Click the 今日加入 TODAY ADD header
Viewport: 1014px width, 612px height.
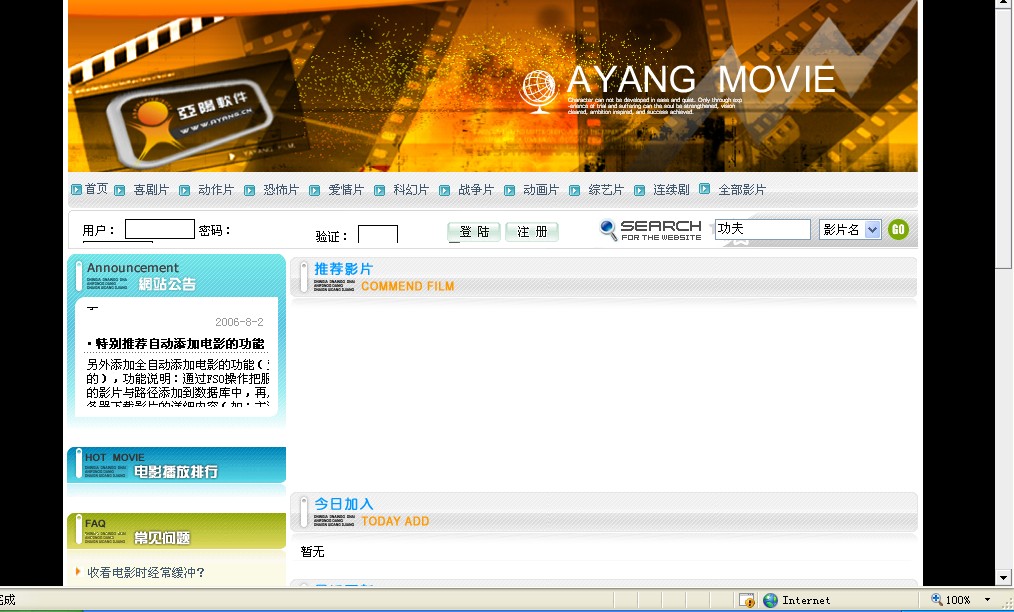coord(603,512)
